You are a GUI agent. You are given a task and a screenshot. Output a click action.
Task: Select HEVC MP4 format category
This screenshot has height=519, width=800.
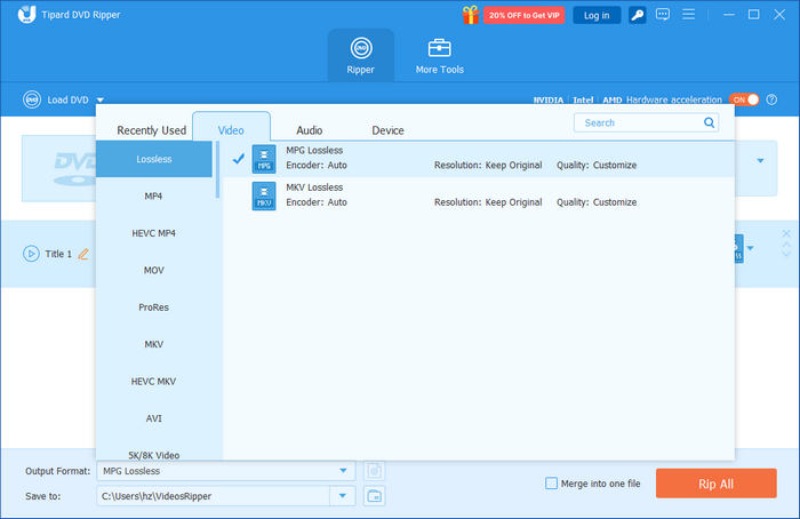[154, 233]
